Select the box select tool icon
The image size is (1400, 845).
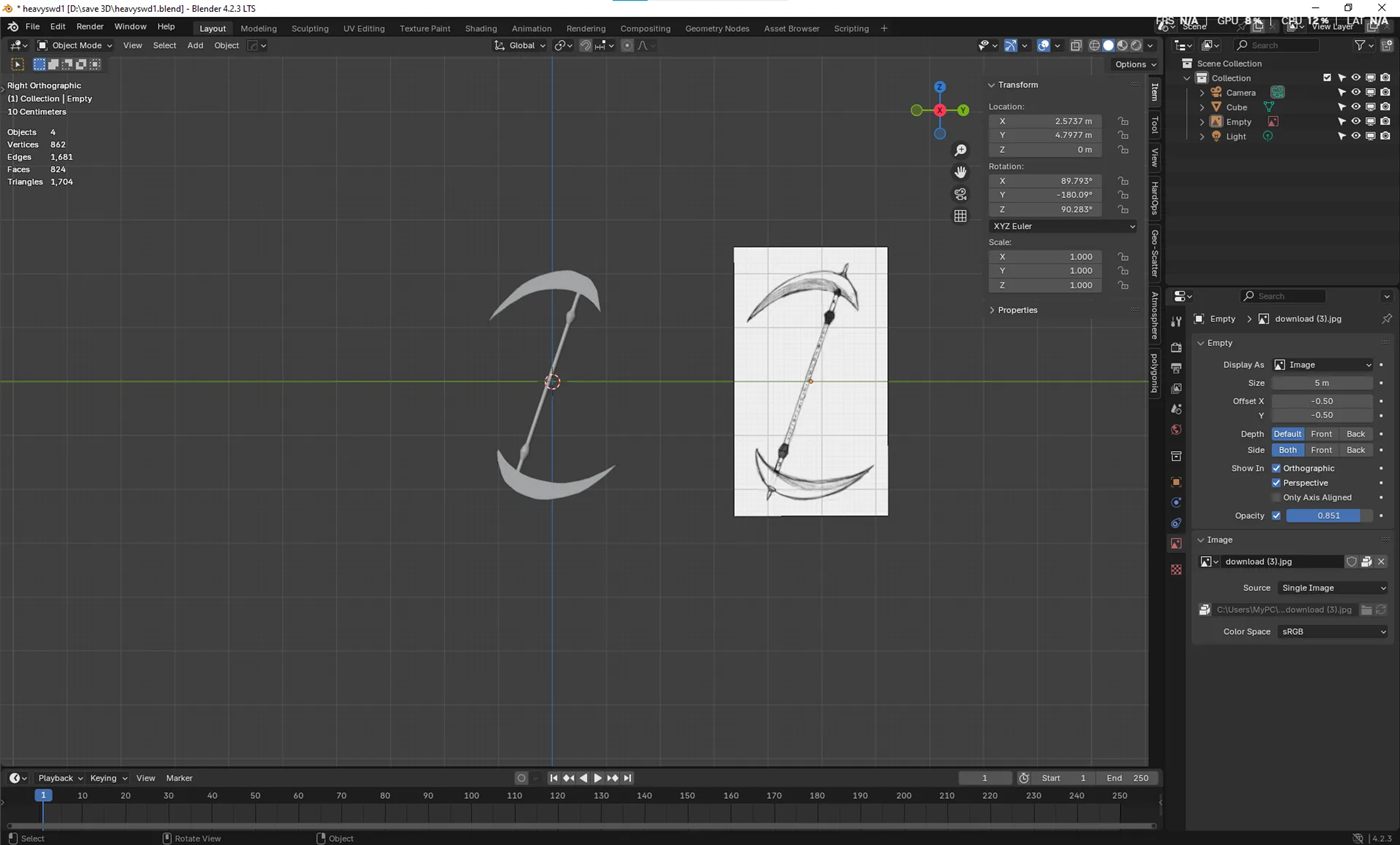pyautogui.click(x=40, y=64)
